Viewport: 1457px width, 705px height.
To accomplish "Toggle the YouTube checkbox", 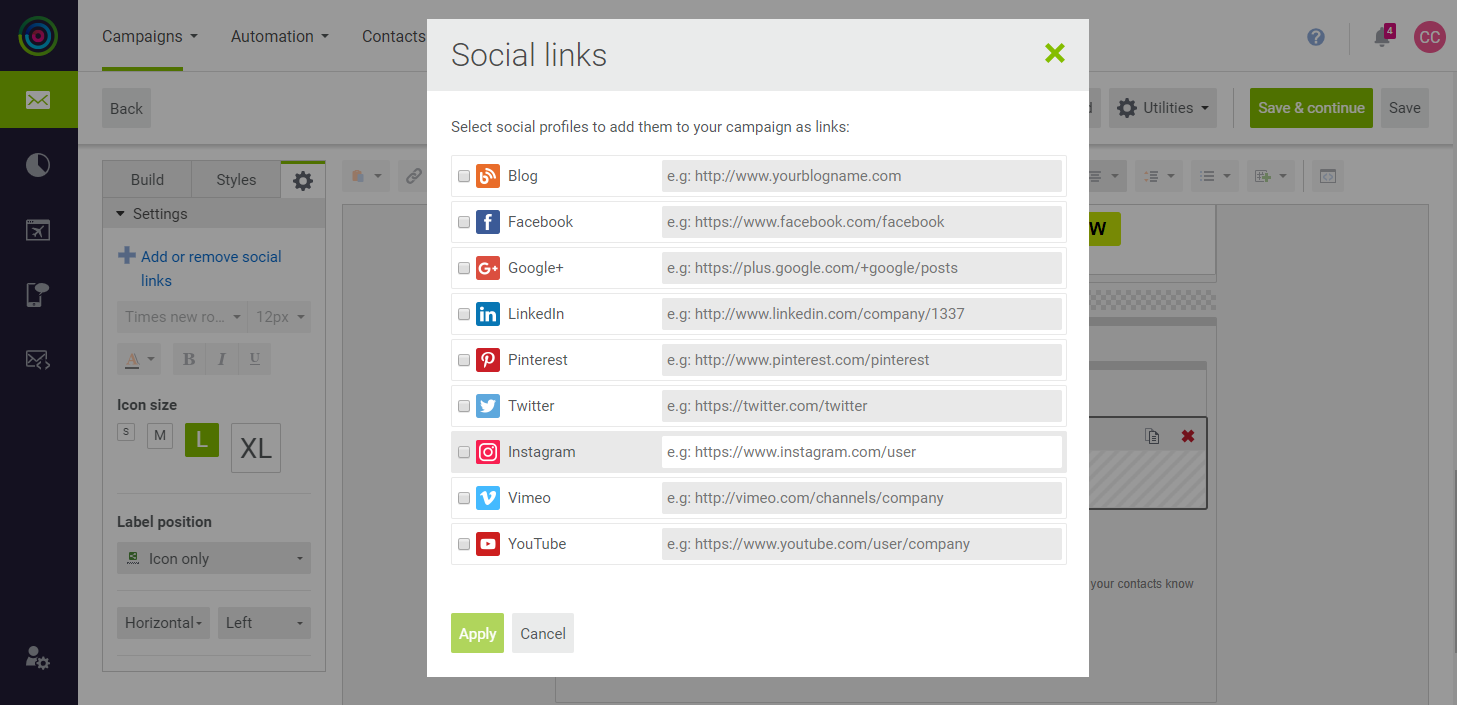I will point(464,544).
